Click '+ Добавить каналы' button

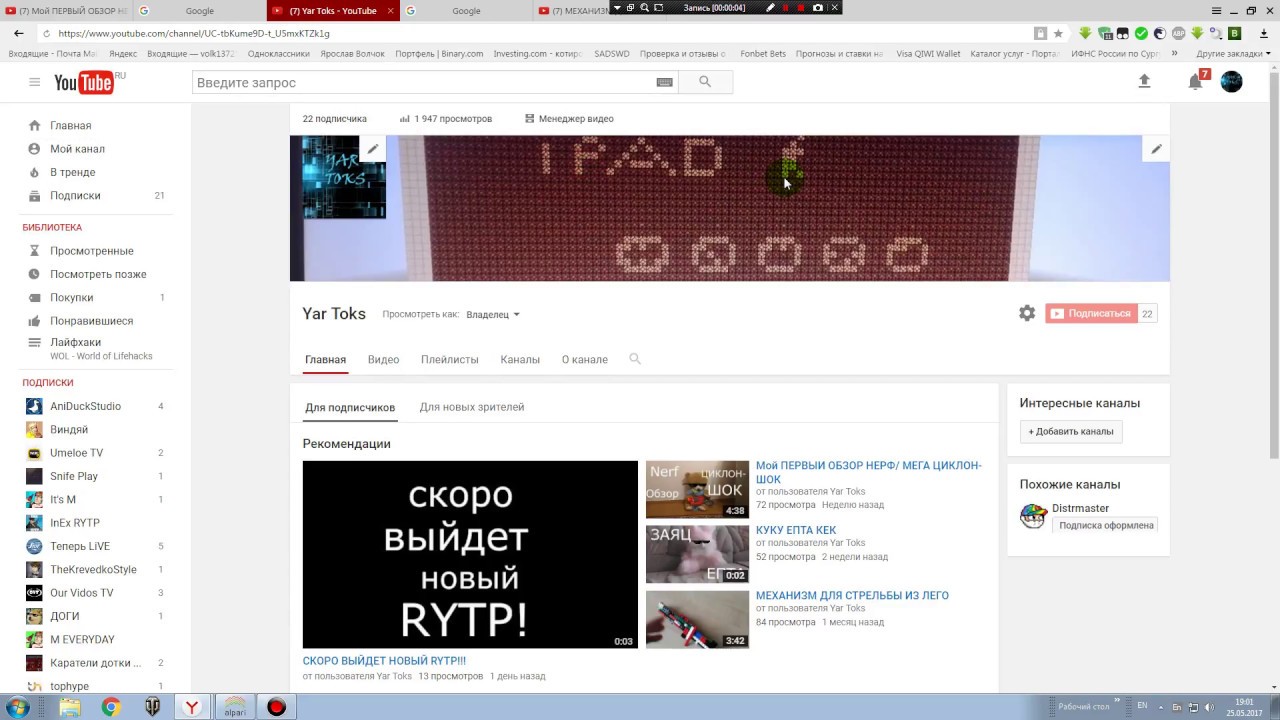click(x=1071, y=431)
